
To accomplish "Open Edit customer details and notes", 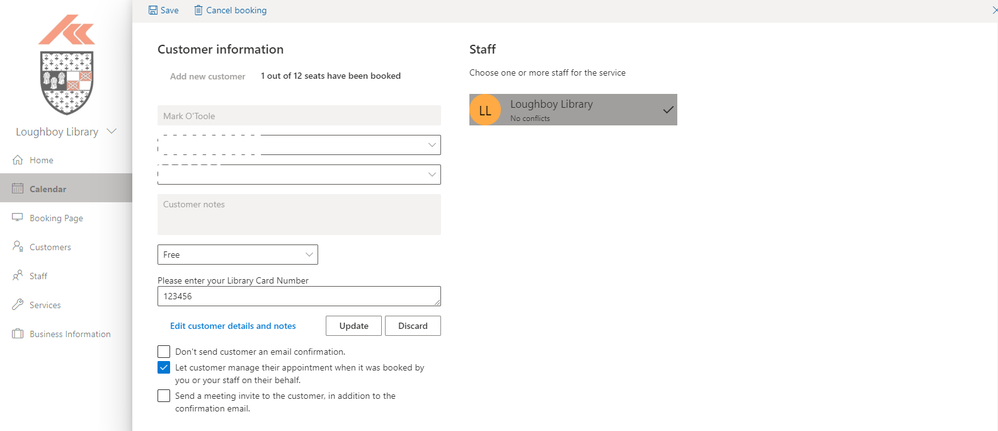I will (233, 326).
